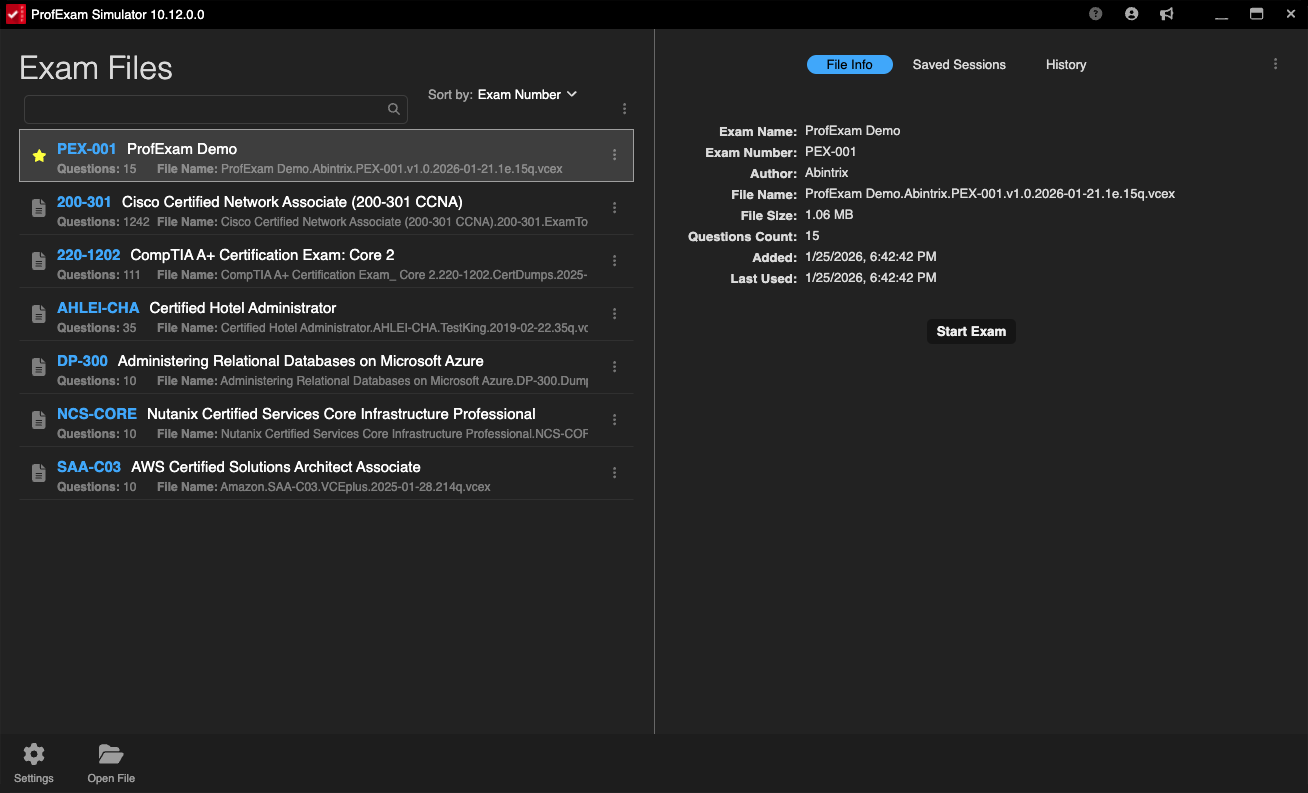Click ProfExam Demo title in exam list
The width and height of the screenshot is (1308, 793).
(x=182, y=149)
